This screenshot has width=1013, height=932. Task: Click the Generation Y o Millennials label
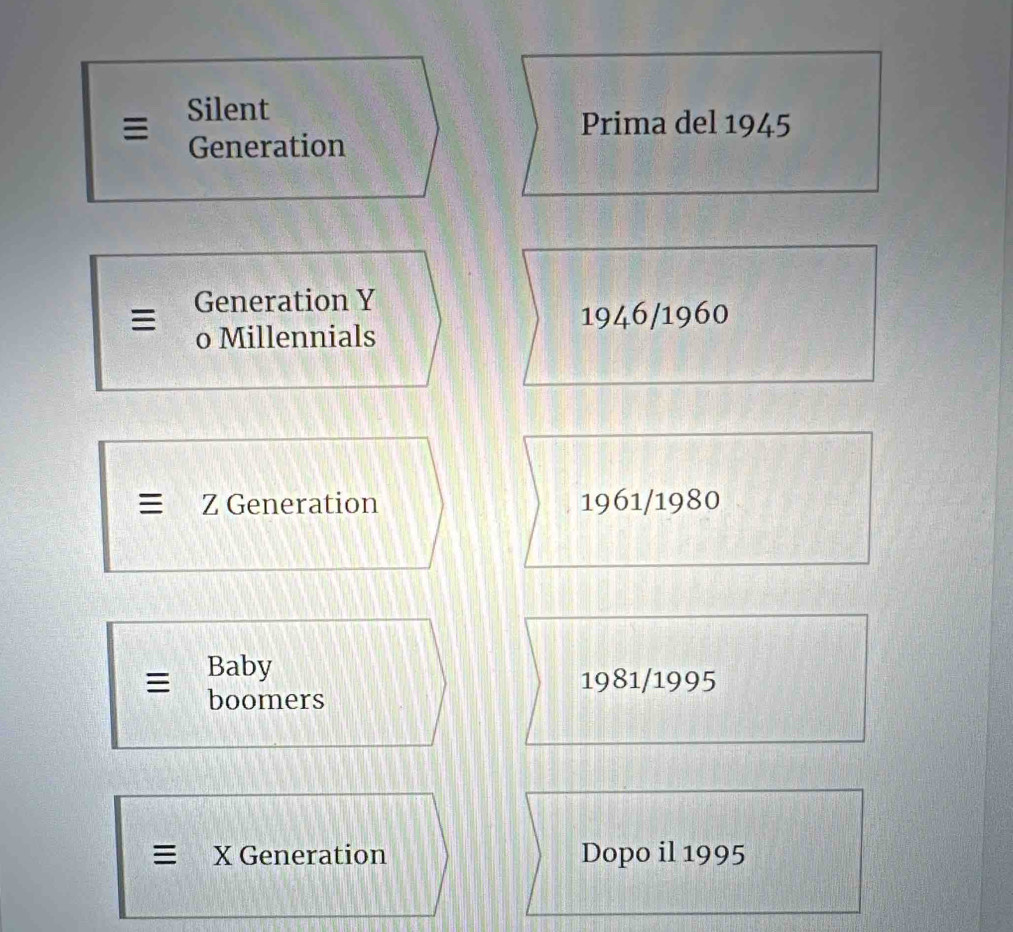coord(285,319)
